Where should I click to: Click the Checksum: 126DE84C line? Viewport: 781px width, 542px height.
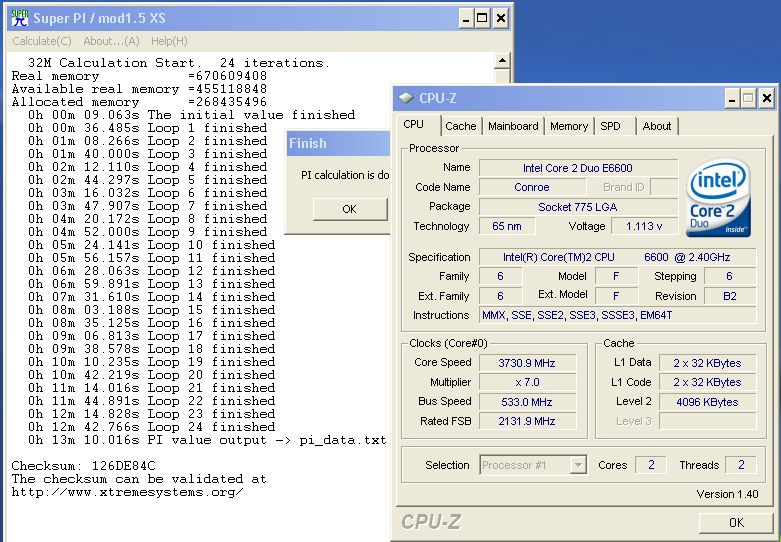click(x=83, y=466)
